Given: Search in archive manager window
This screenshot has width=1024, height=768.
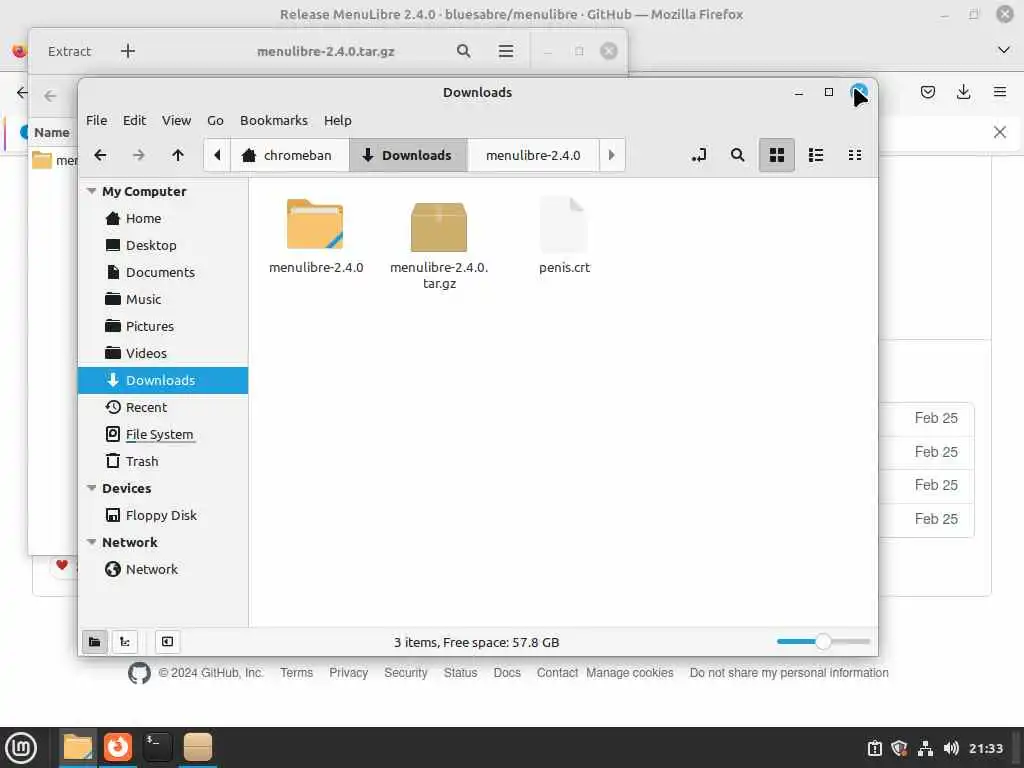Looking at the screenshot, I should point(464,51).
